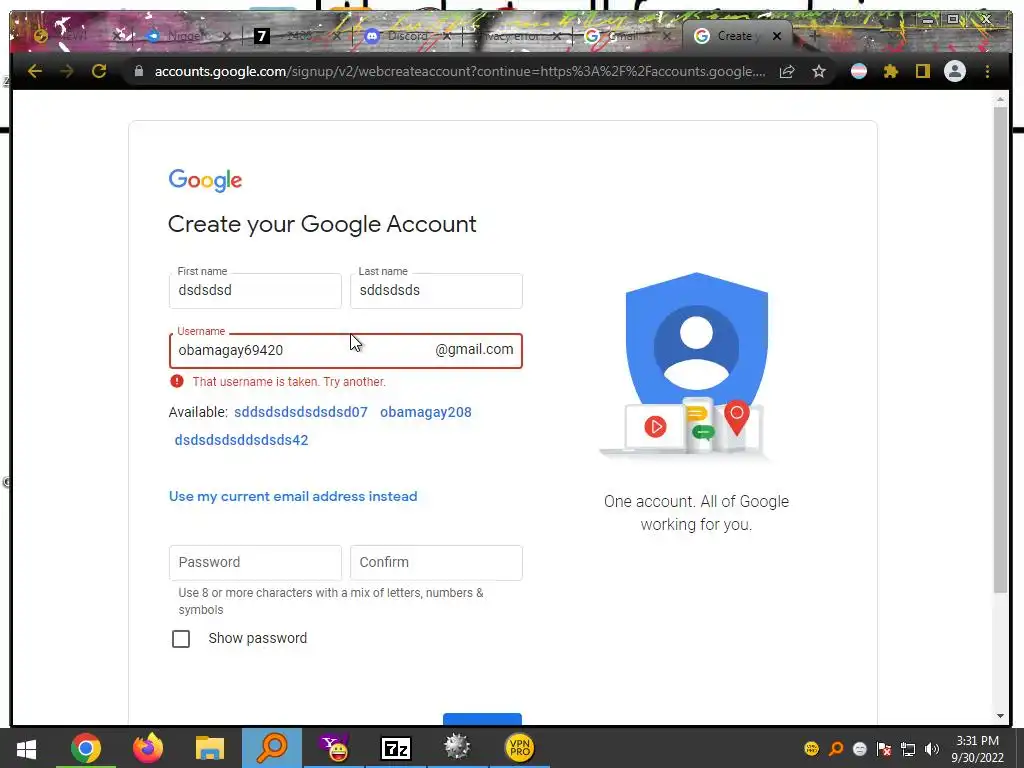Click the Password field
The width and height of the screenshot is (1024, 768).
[255, 562]
